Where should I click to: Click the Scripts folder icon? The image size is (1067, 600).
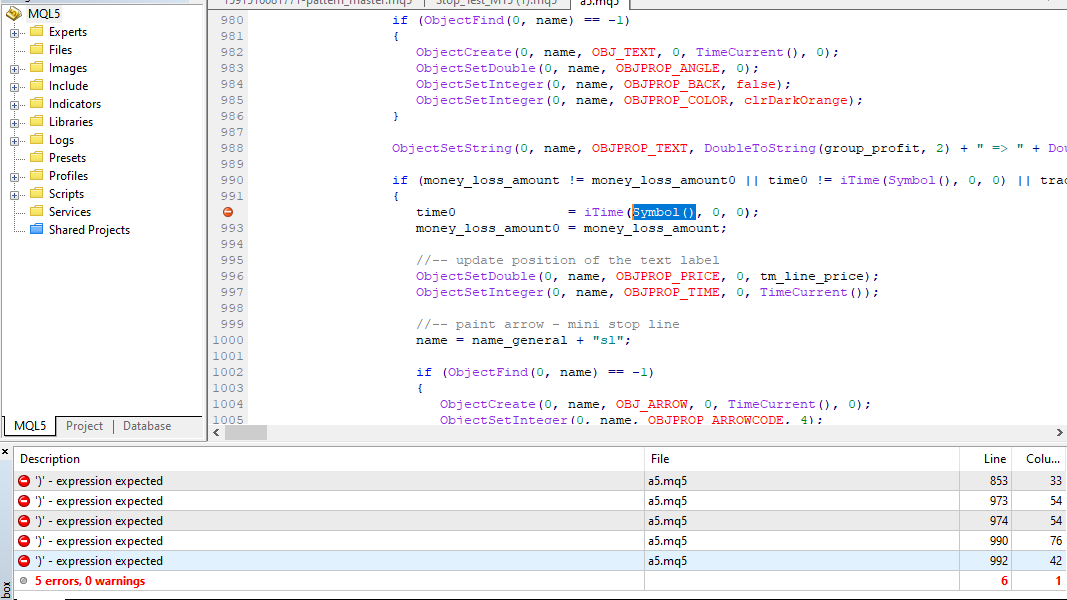pyautogui.click(x=37, y=193)
